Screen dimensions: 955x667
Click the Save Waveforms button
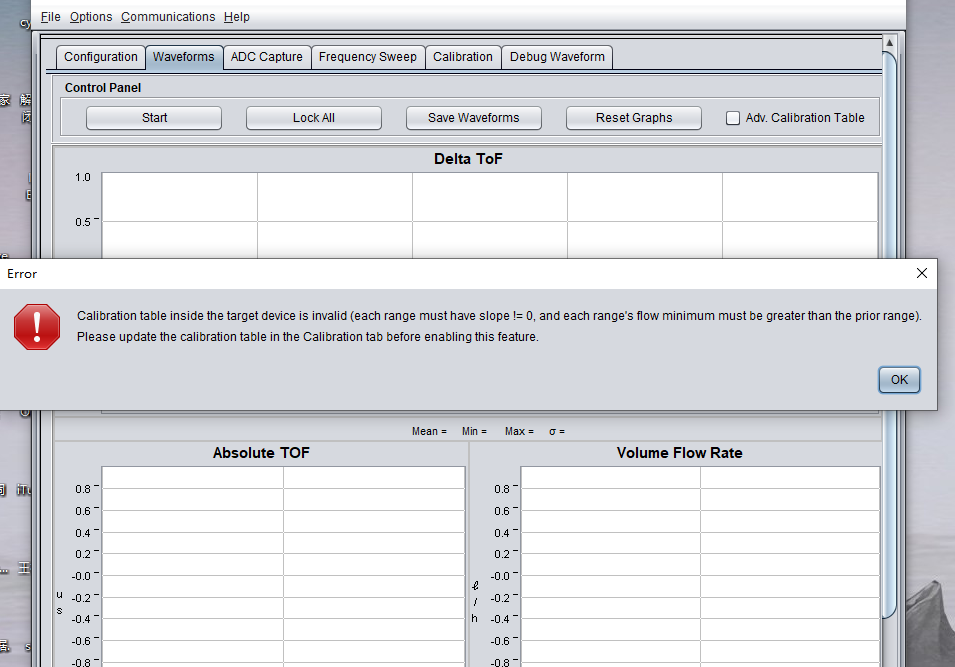(x=473, y=118)
